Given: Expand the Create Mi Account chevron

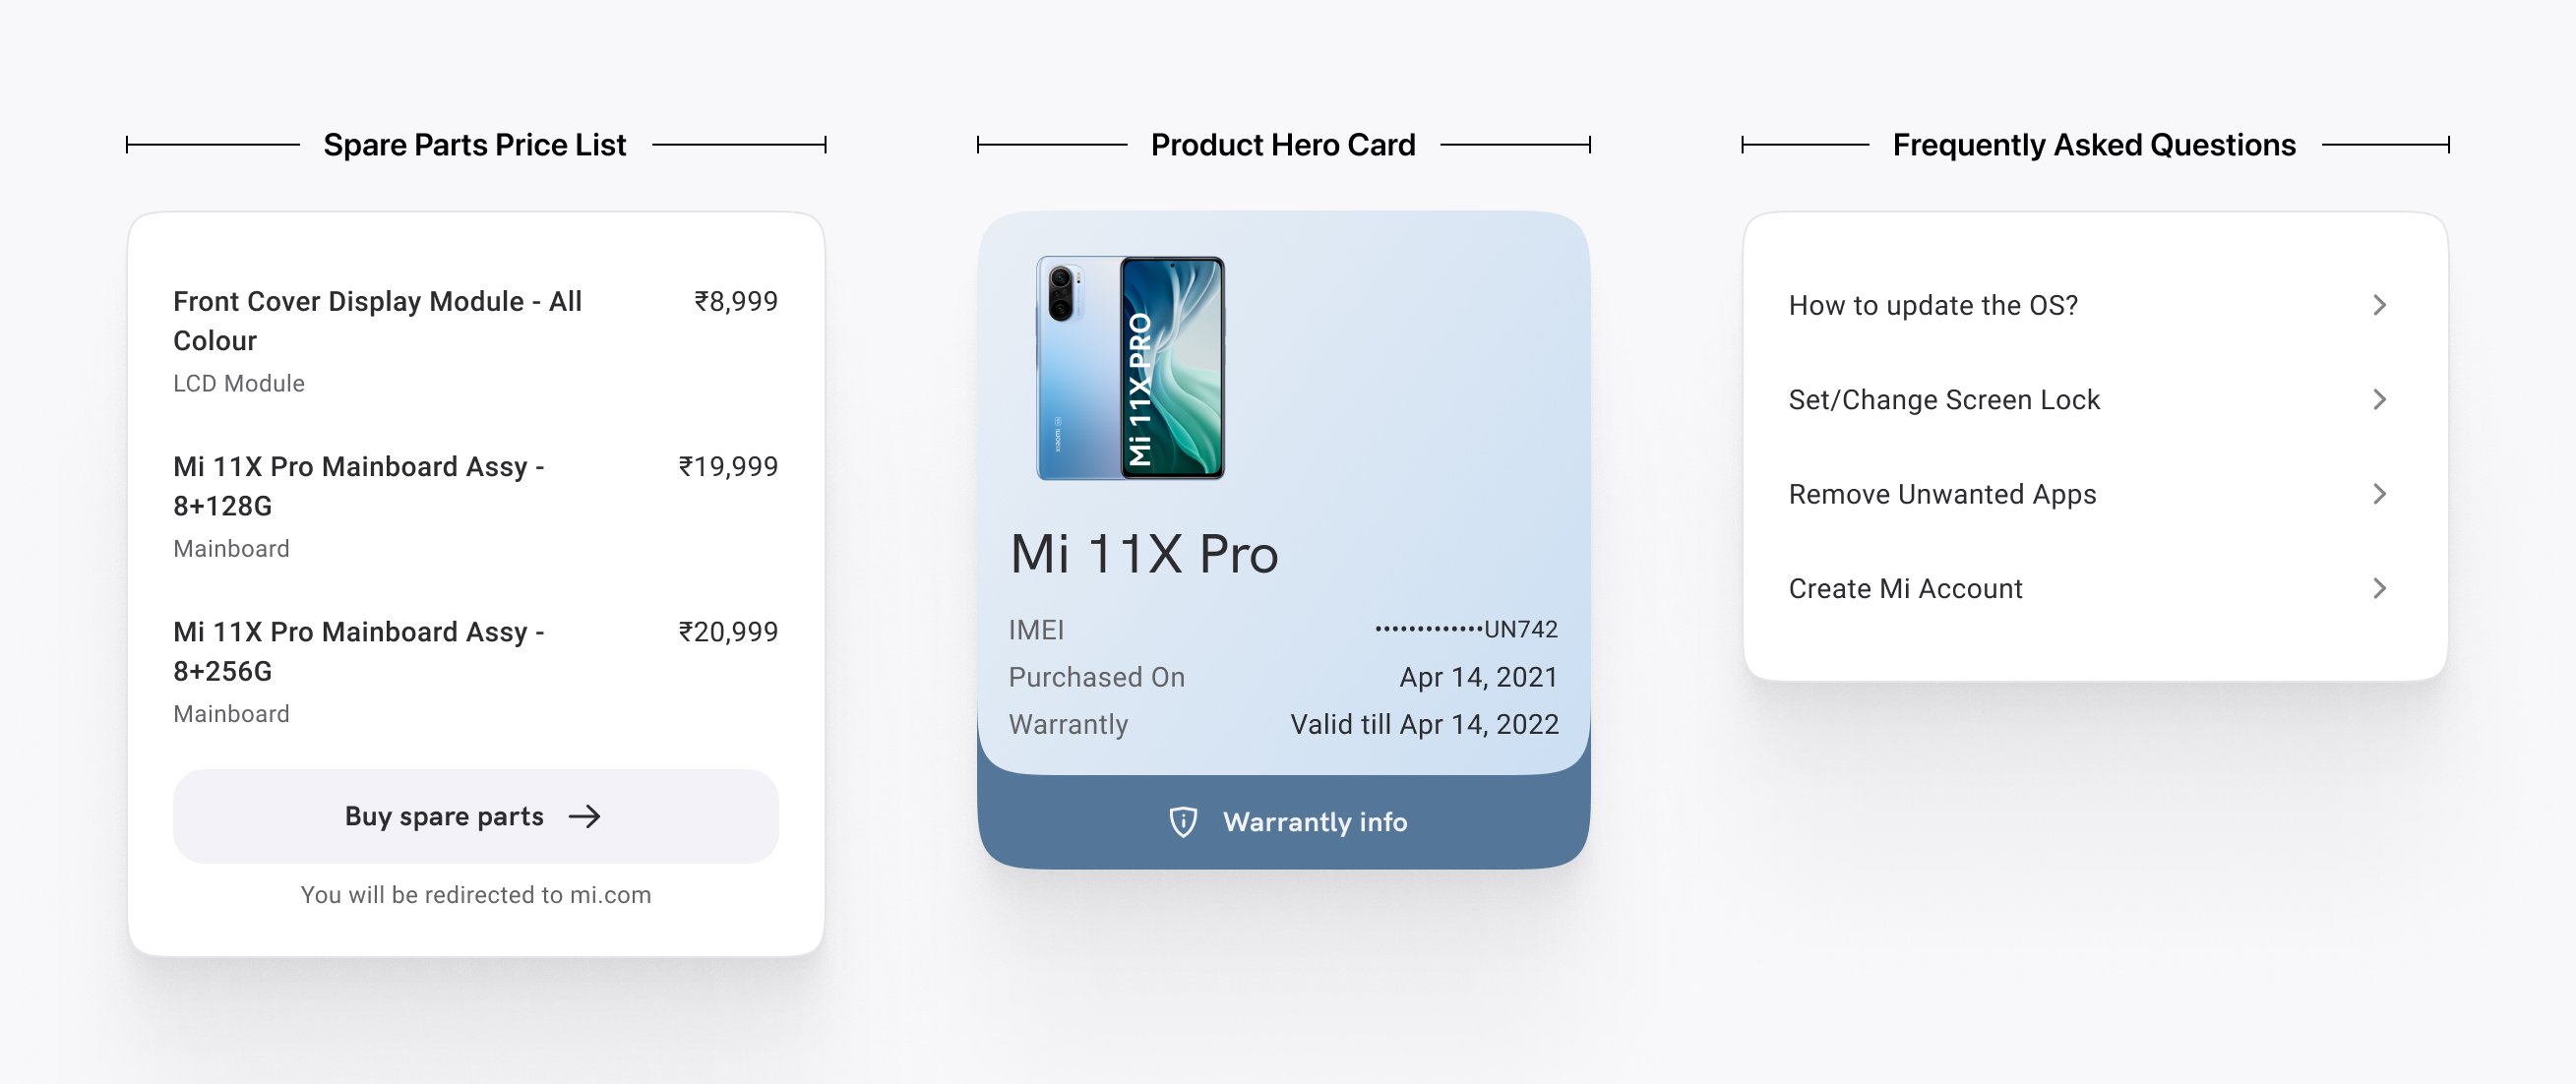Looking at the screenshot, I should (2380, 589).
